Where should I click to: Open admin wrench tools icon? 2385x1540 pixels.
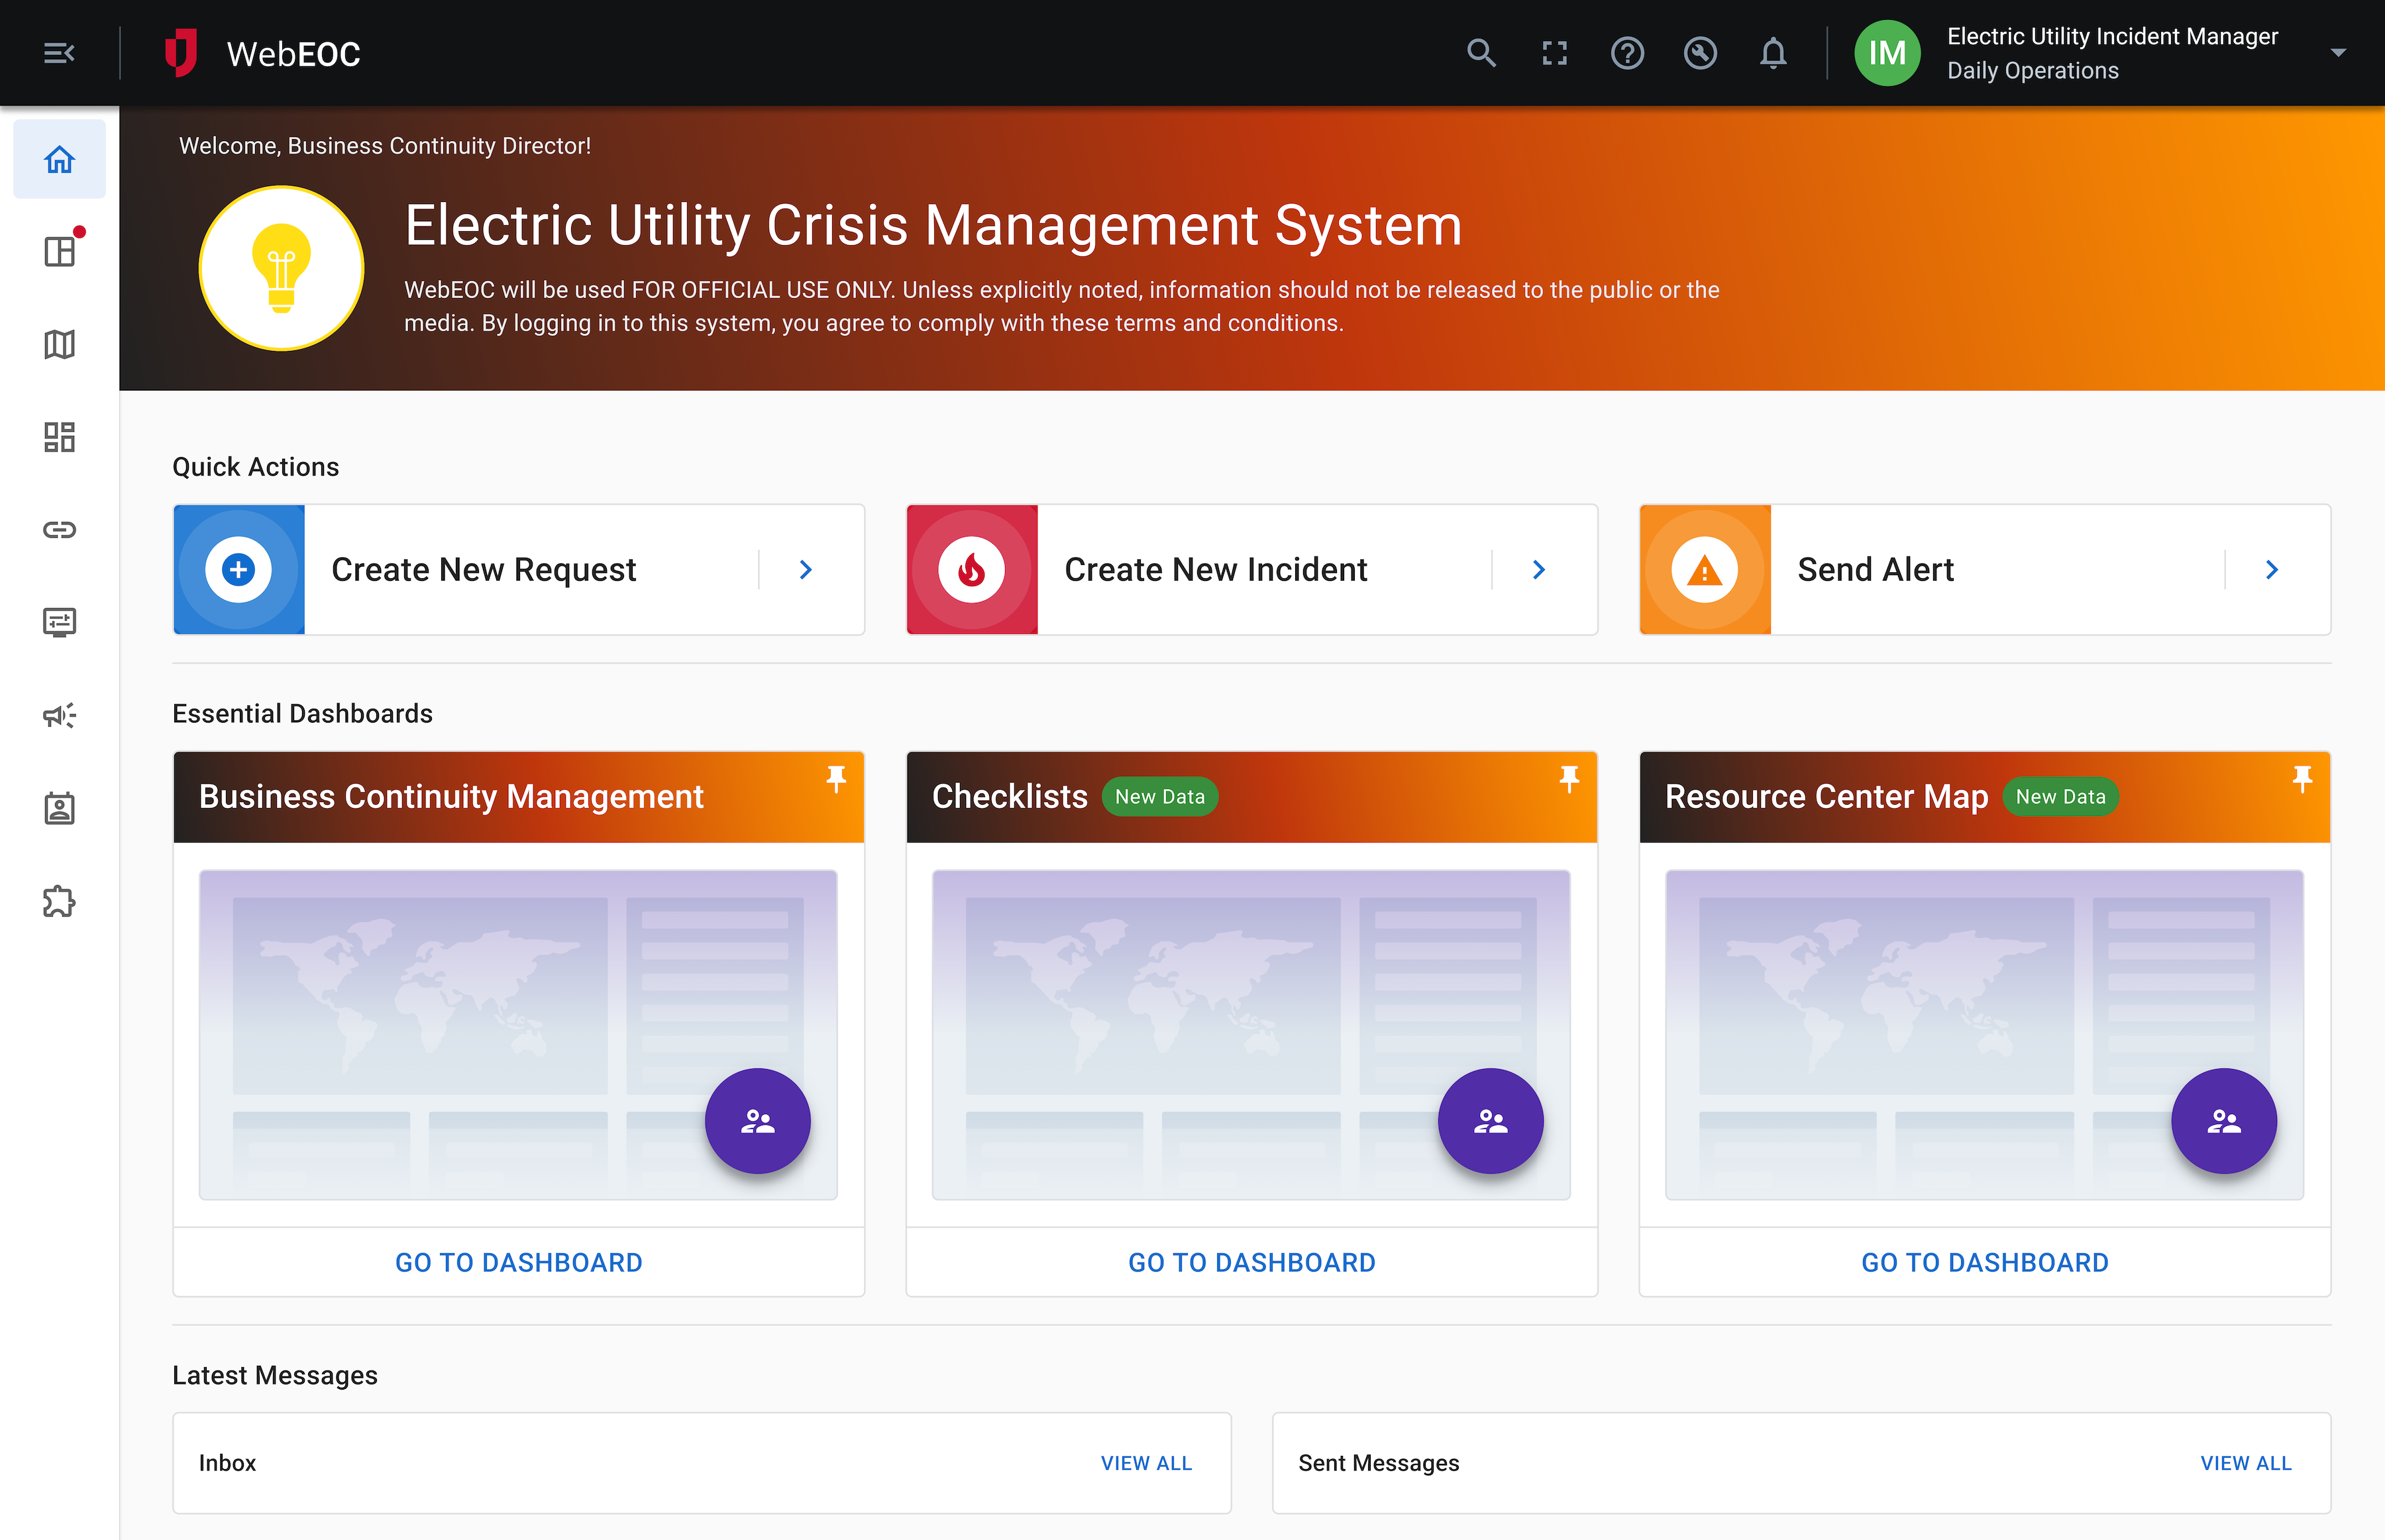1700,53
